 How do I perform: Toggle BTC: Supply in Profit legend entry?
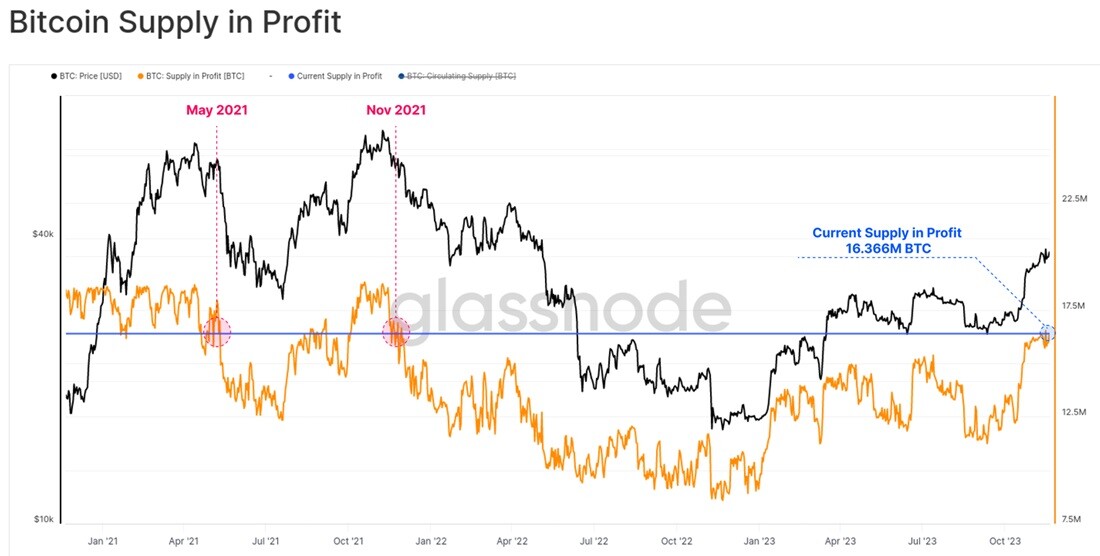tap(188, 76)
